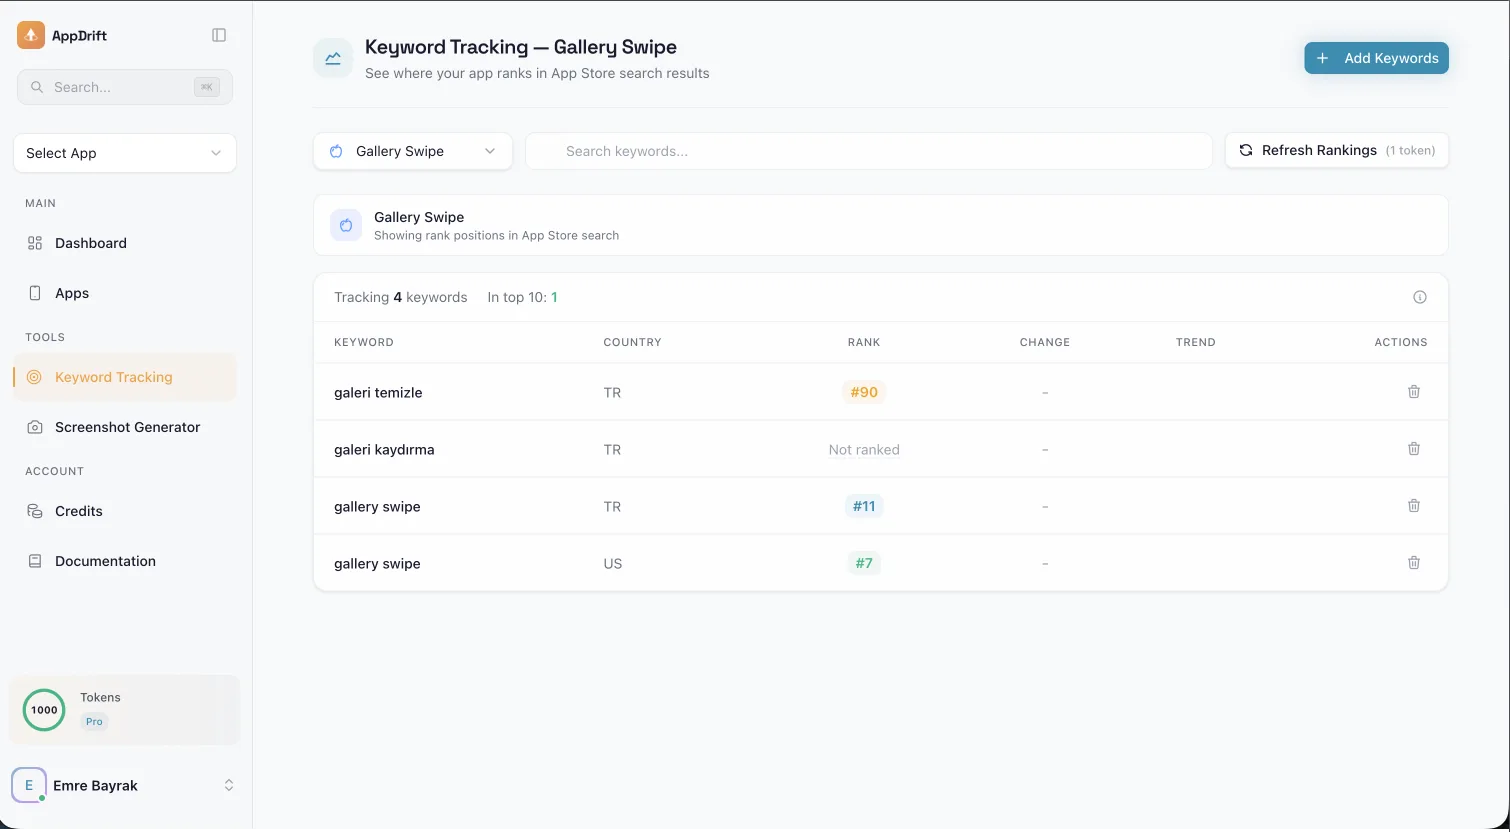
Task: Click the US country cell
Action: pyautogui.click(x=613, y=564)
